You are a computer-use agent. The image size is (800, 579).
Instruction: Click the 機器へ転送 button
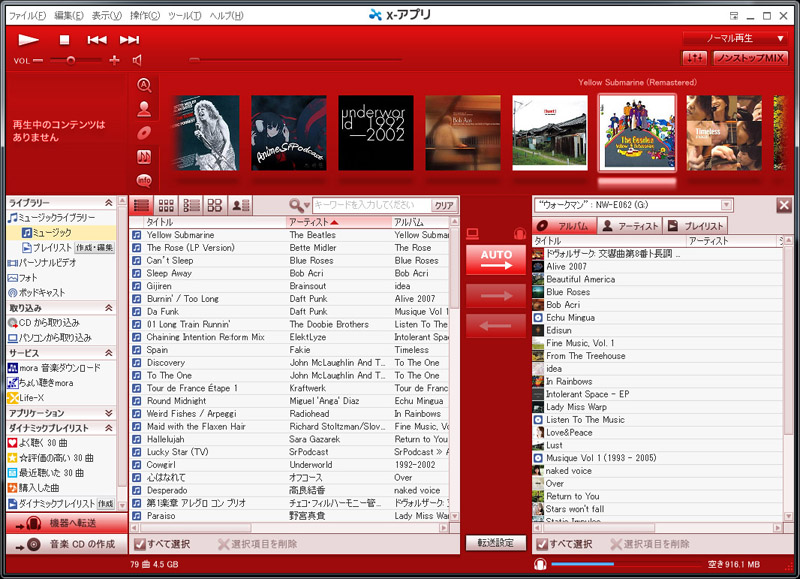pos(66,523)
